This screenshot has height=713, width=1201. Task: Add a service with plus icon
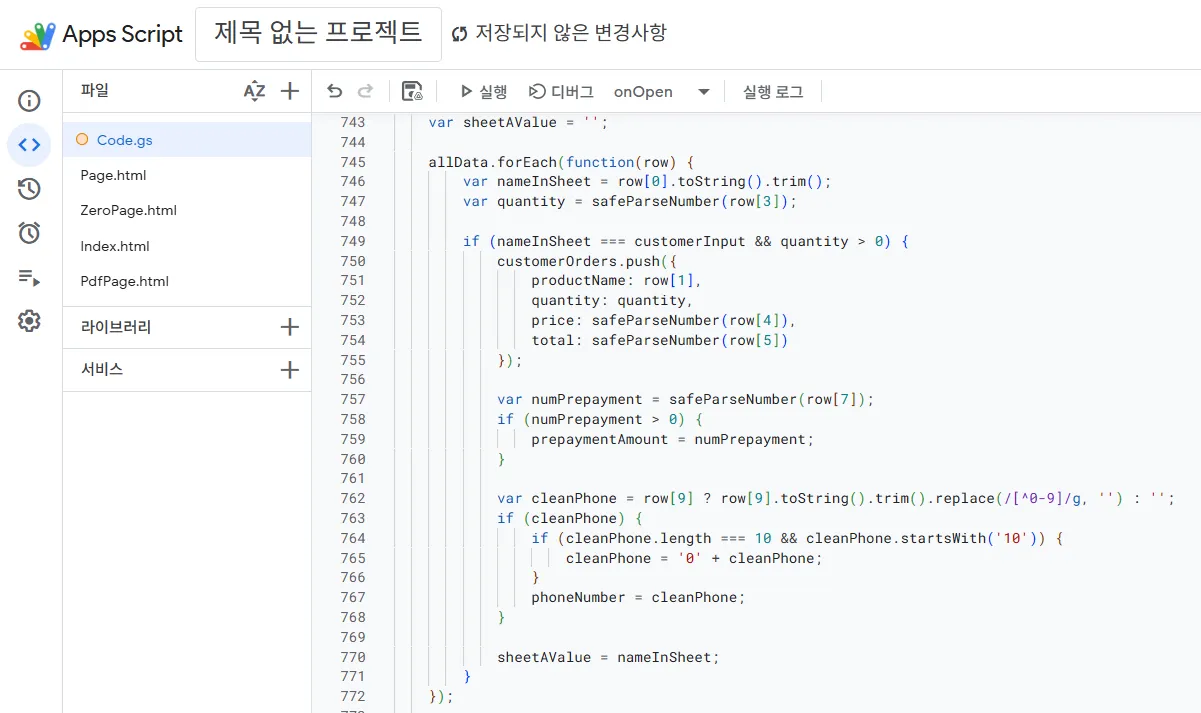point(290,370)
